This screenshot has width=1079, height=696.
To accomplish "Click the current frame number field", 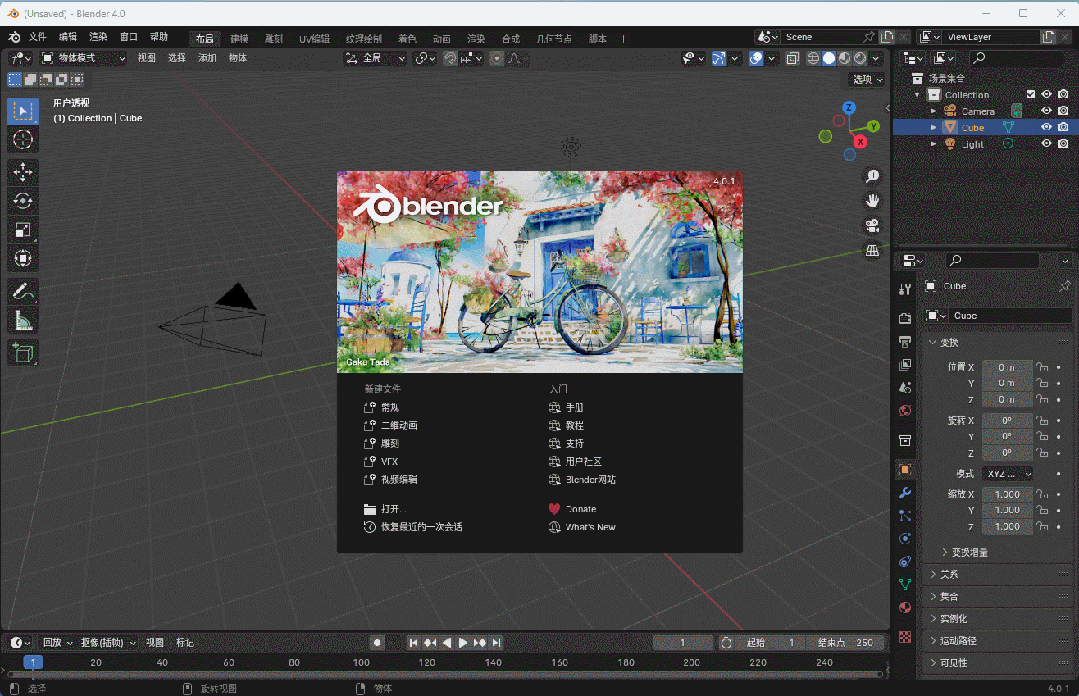I will tap(683, 642).
